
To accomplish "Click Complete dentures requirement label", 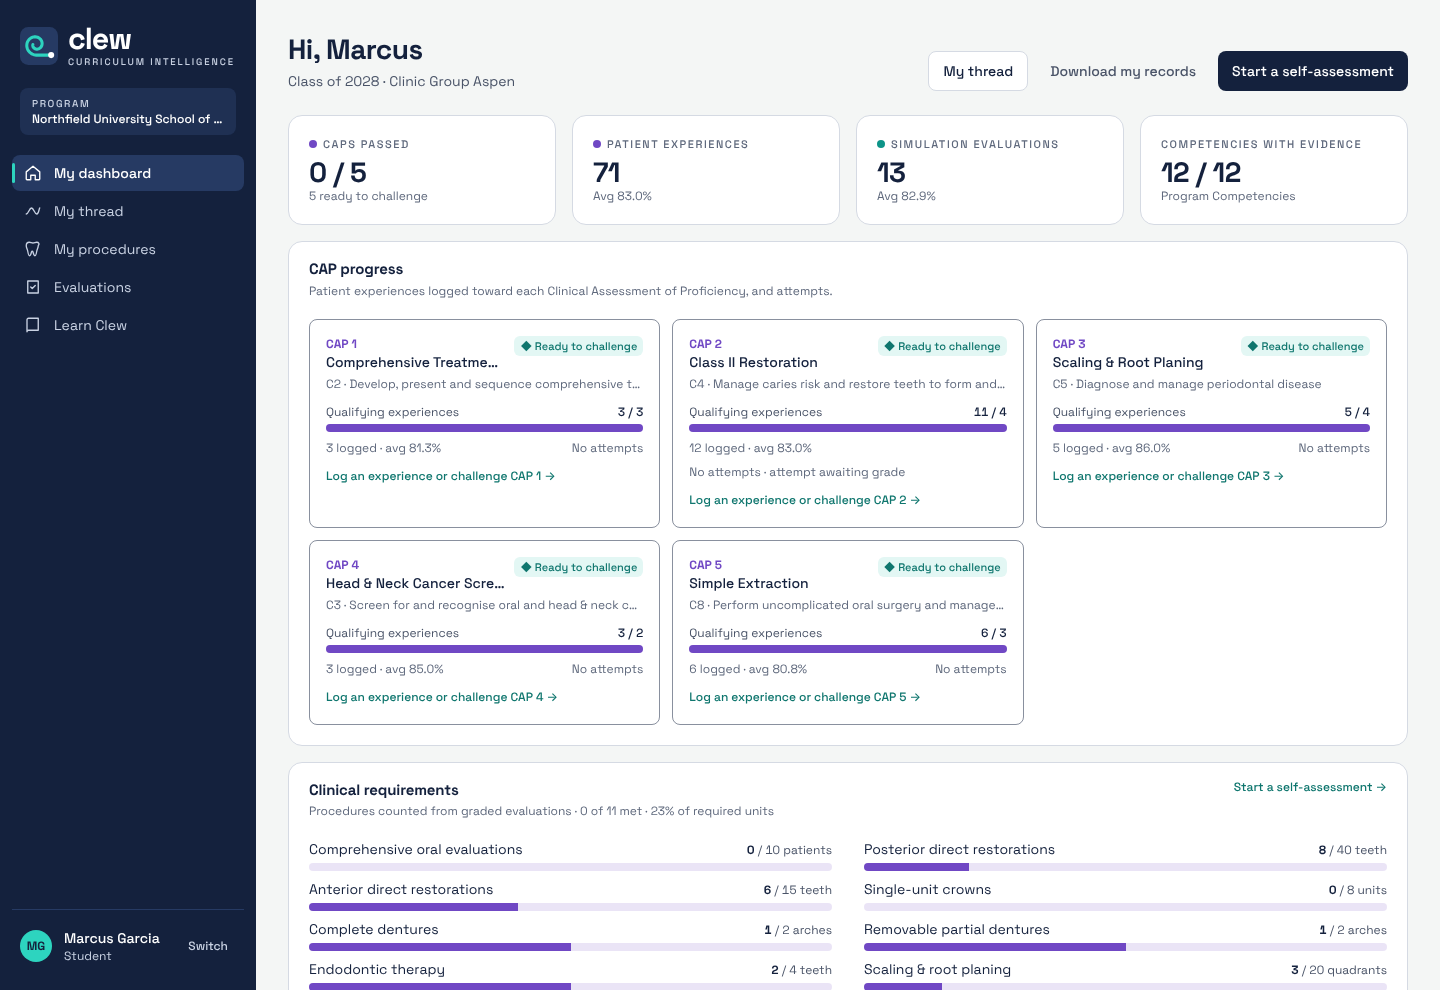I will point(374,929).
